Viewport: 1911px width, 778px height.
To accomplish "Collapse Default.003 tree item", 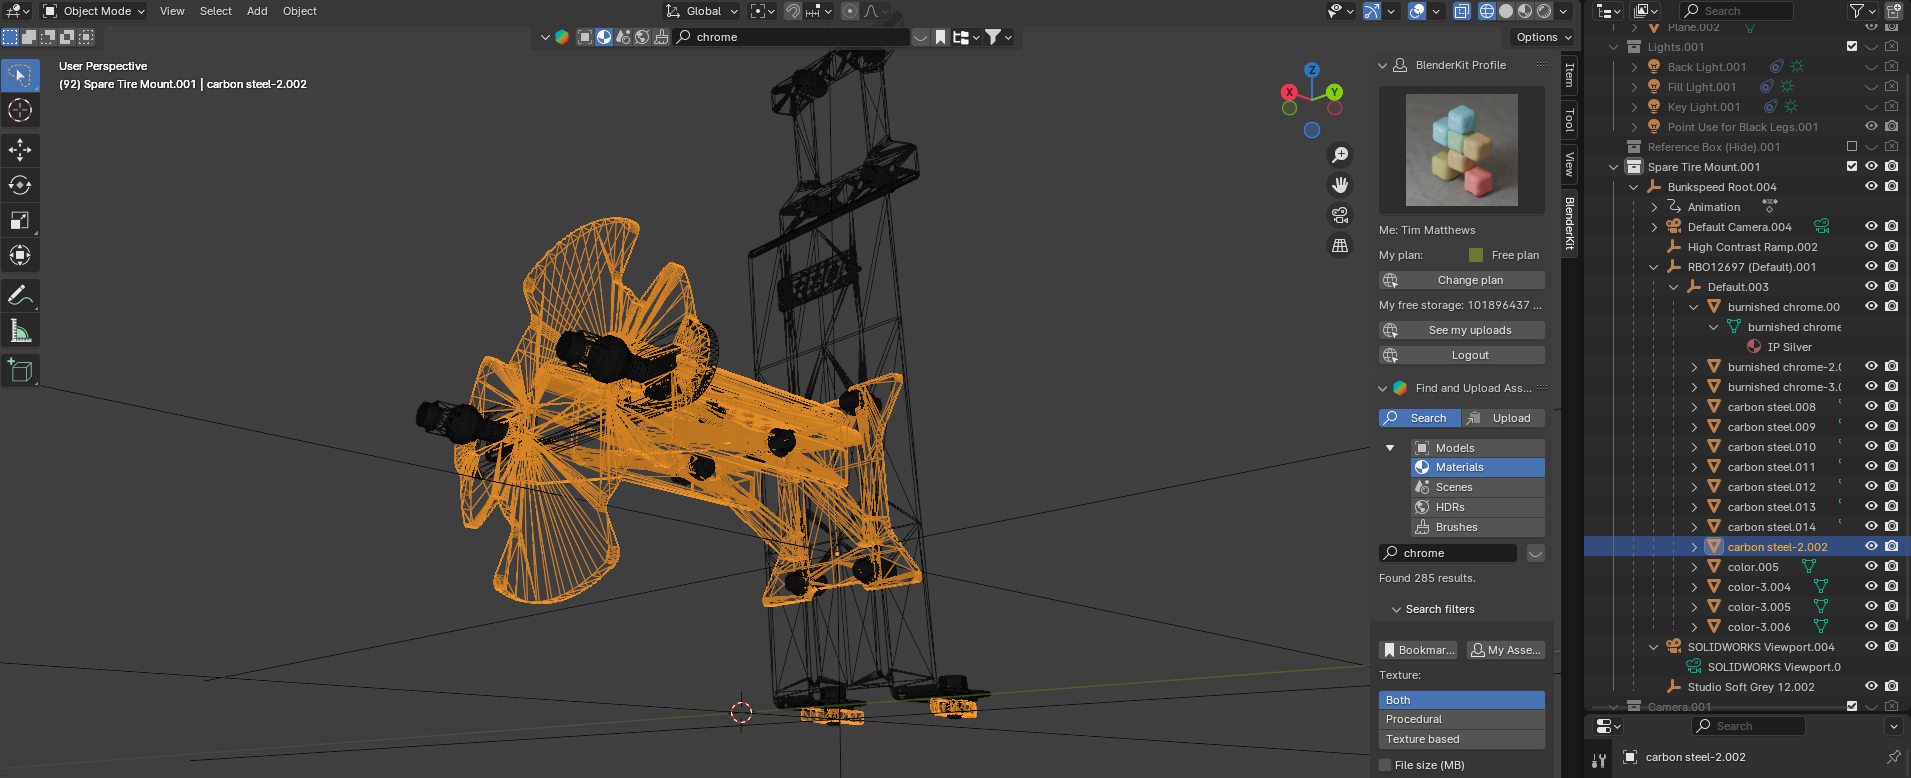I will 1674,287.
